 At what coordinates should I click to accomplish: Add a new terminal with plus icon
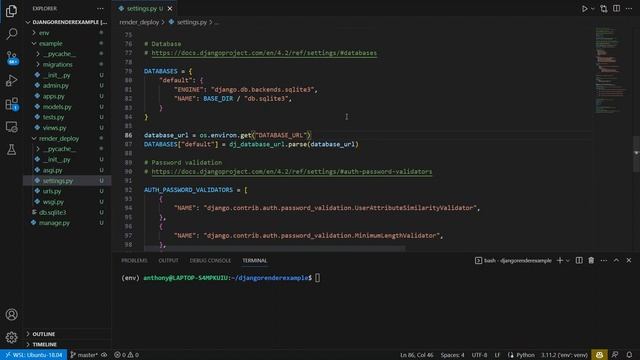tap(560, 260)
